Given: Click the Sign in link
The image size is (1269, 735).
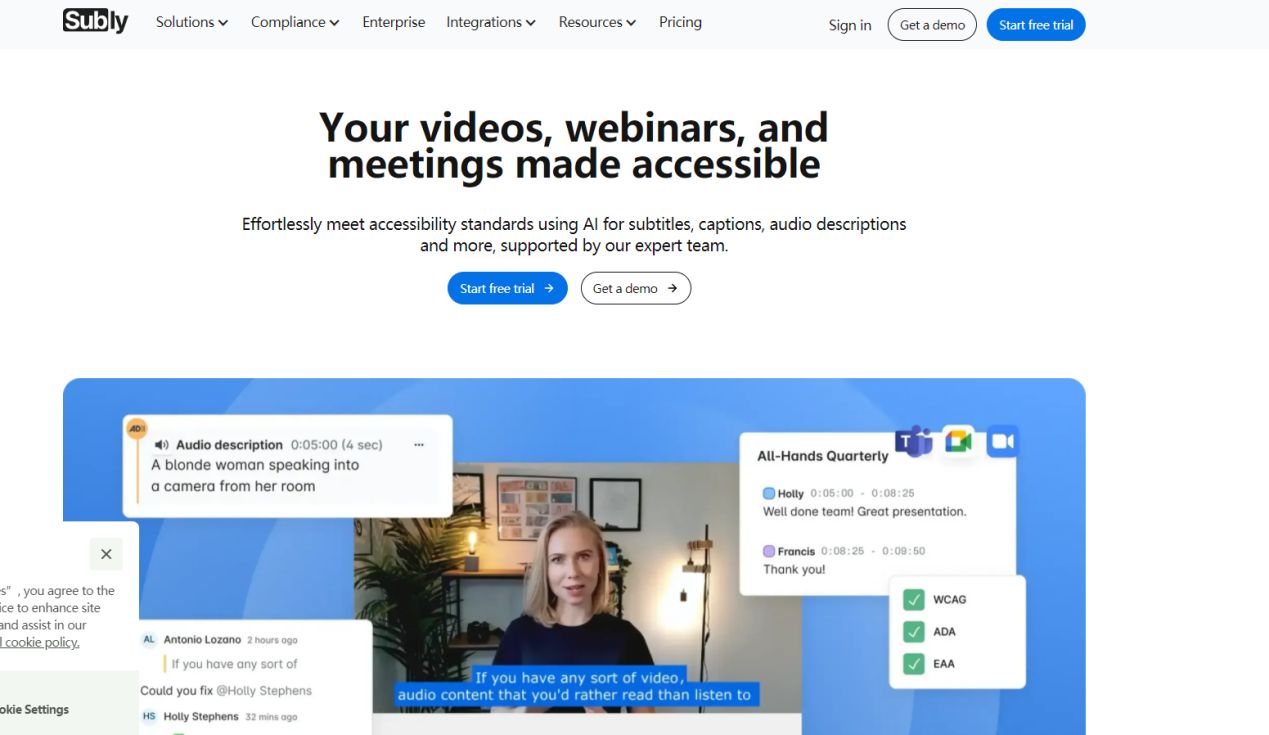Looking at the screenshot, I should click(850, 25).
